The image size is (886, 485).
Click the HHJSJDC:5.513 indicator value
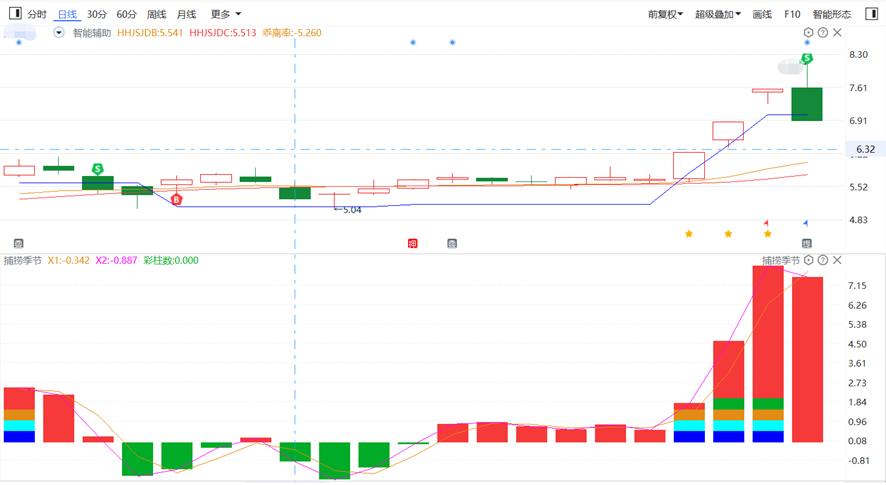(223, 33)
